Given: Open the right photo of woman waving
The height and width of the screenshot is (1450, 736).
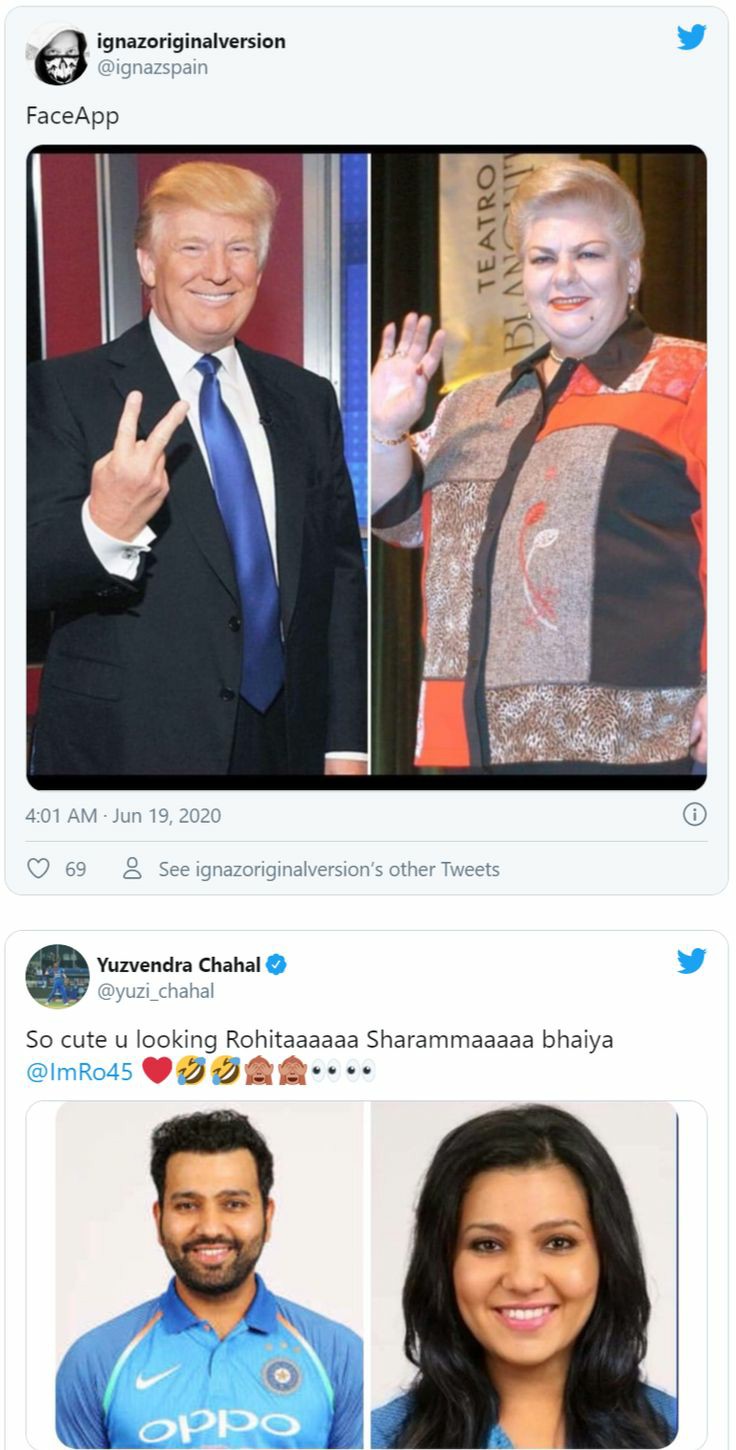Looking at the screenshot, I should [x=539, y=463].
